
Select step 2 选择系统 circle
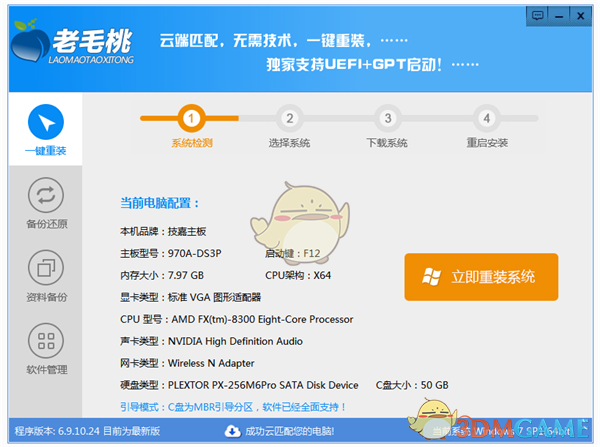coord(290,118)
